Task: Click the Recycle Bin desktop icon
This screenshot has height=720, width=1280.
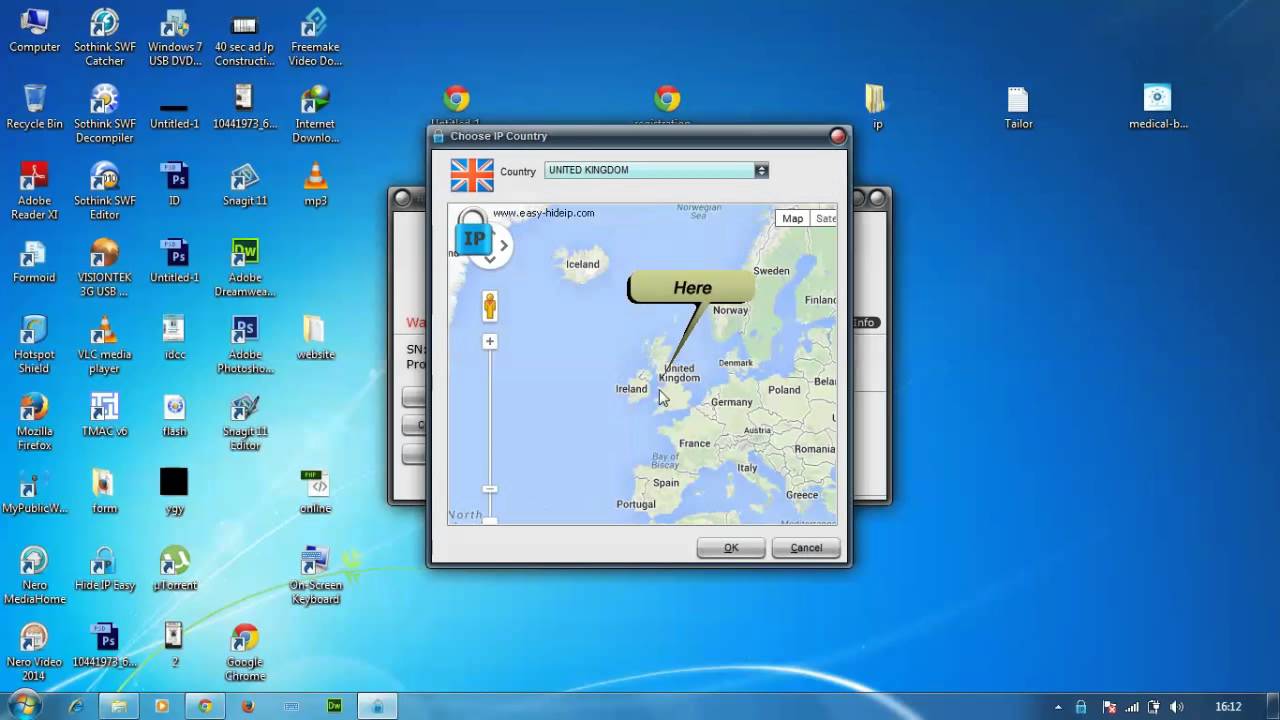Action: (35, 107)
